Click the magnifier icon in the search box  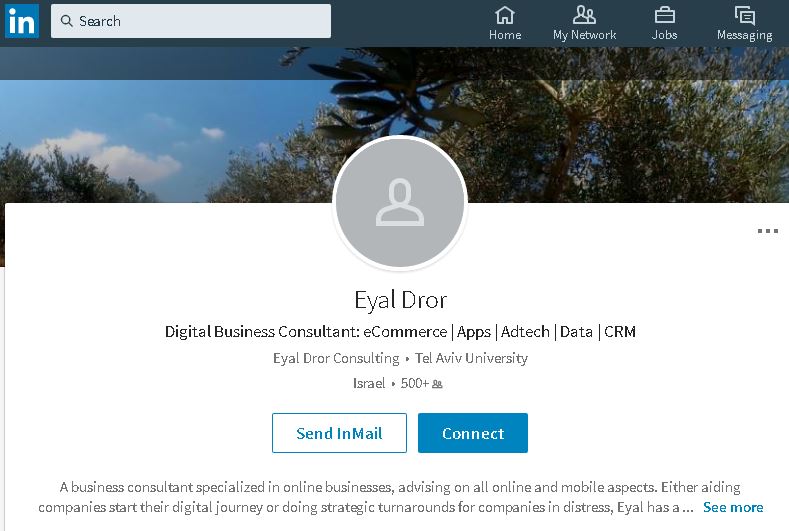tap(67, 21)
